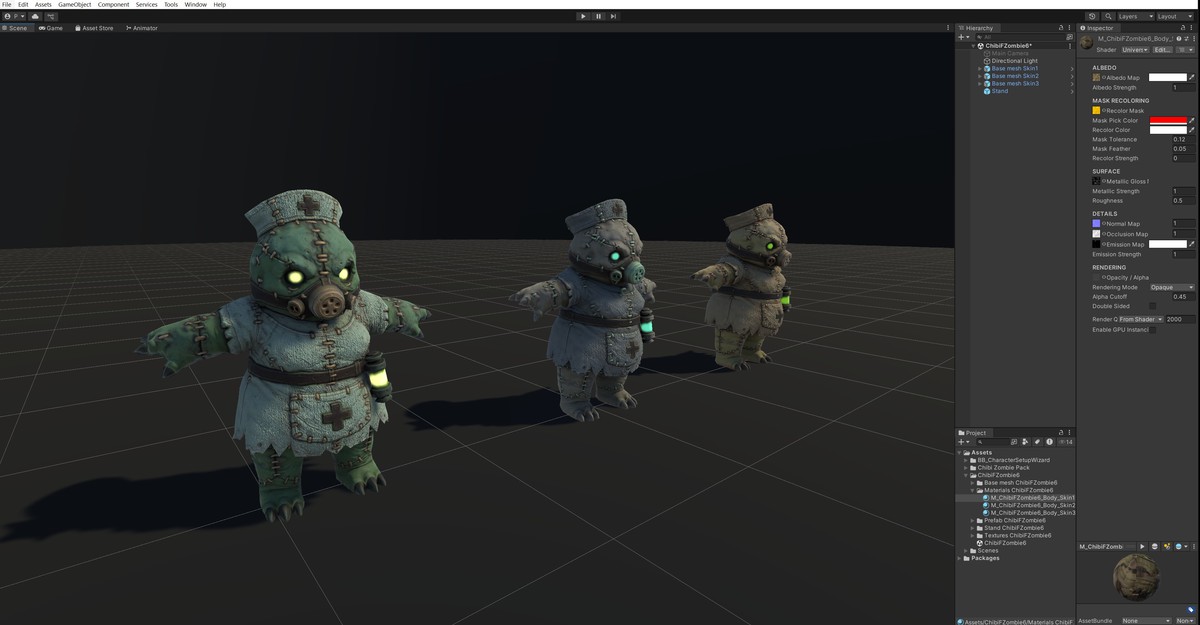The width and height of the screenshot is (1200, 625).
Task: Click the Play button in the top toolbar
Action: [x=583, y=16]
